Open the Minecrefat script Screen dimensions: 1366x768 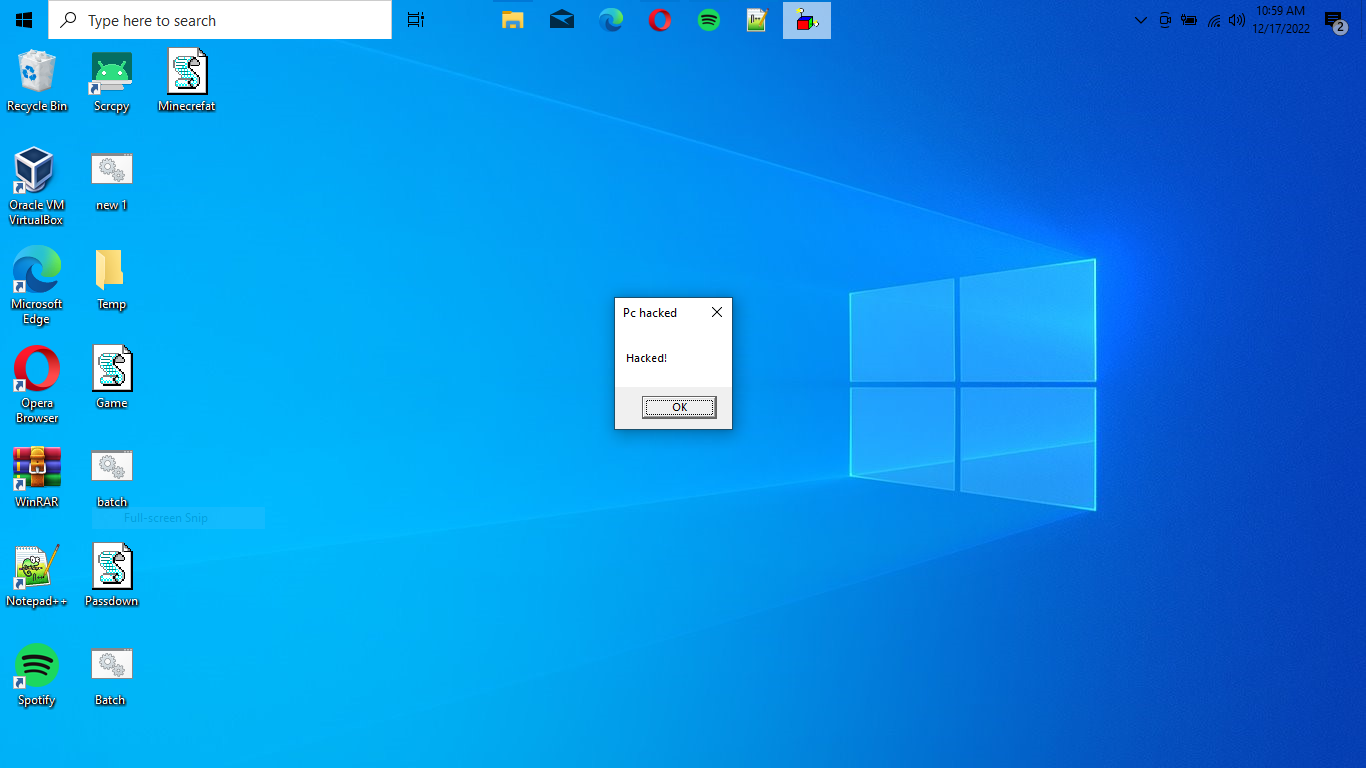186,70
